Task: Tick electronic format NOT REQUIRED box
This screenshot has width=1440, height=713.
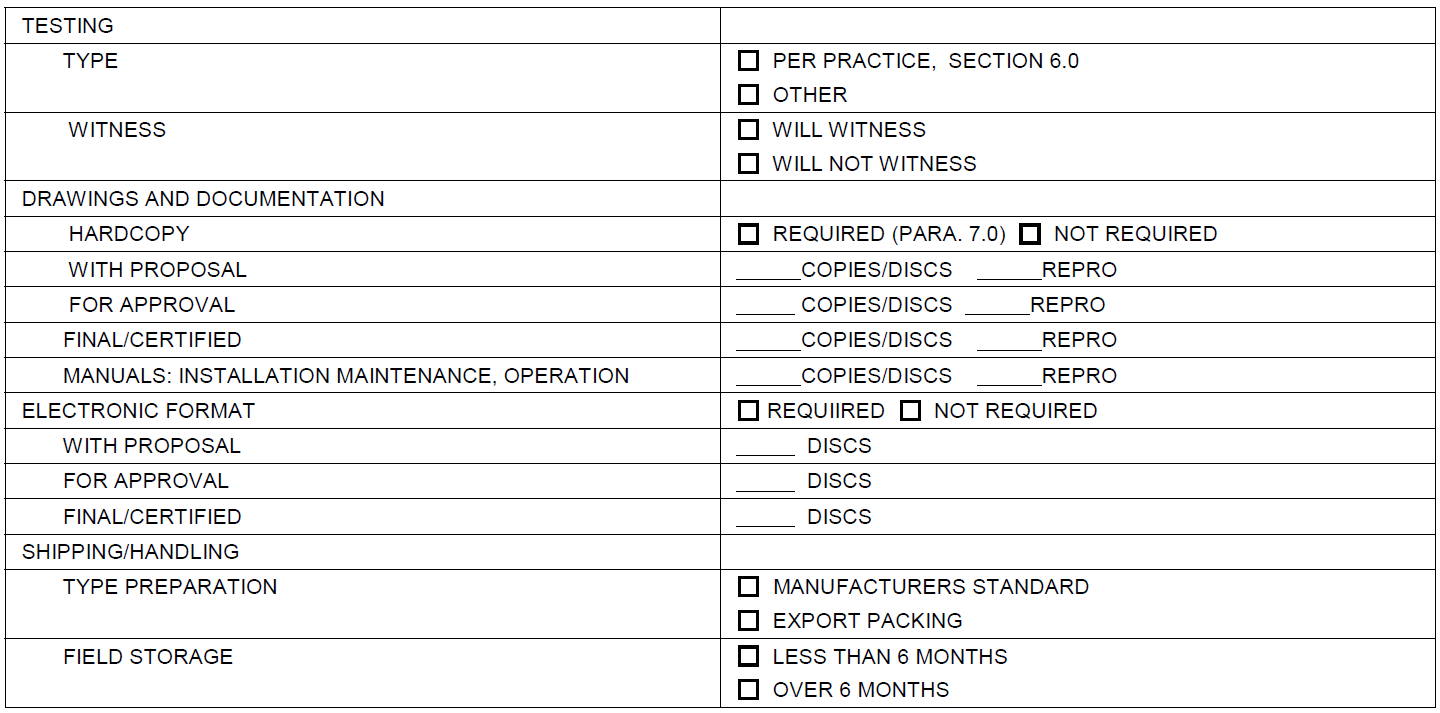Action: click(910, 411)
